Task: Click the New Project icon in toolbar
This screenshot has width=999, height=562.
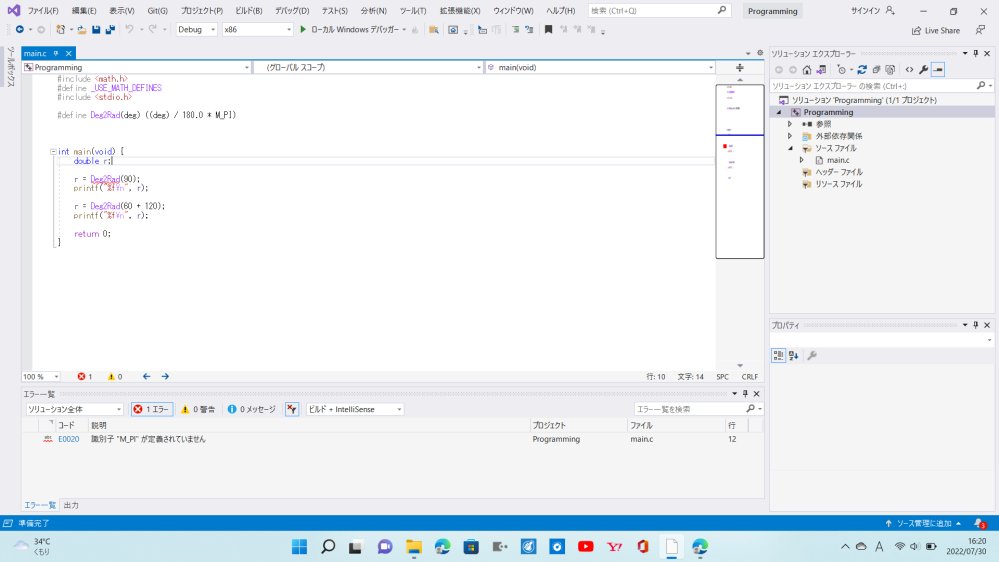Action: [x=61, y=29]
